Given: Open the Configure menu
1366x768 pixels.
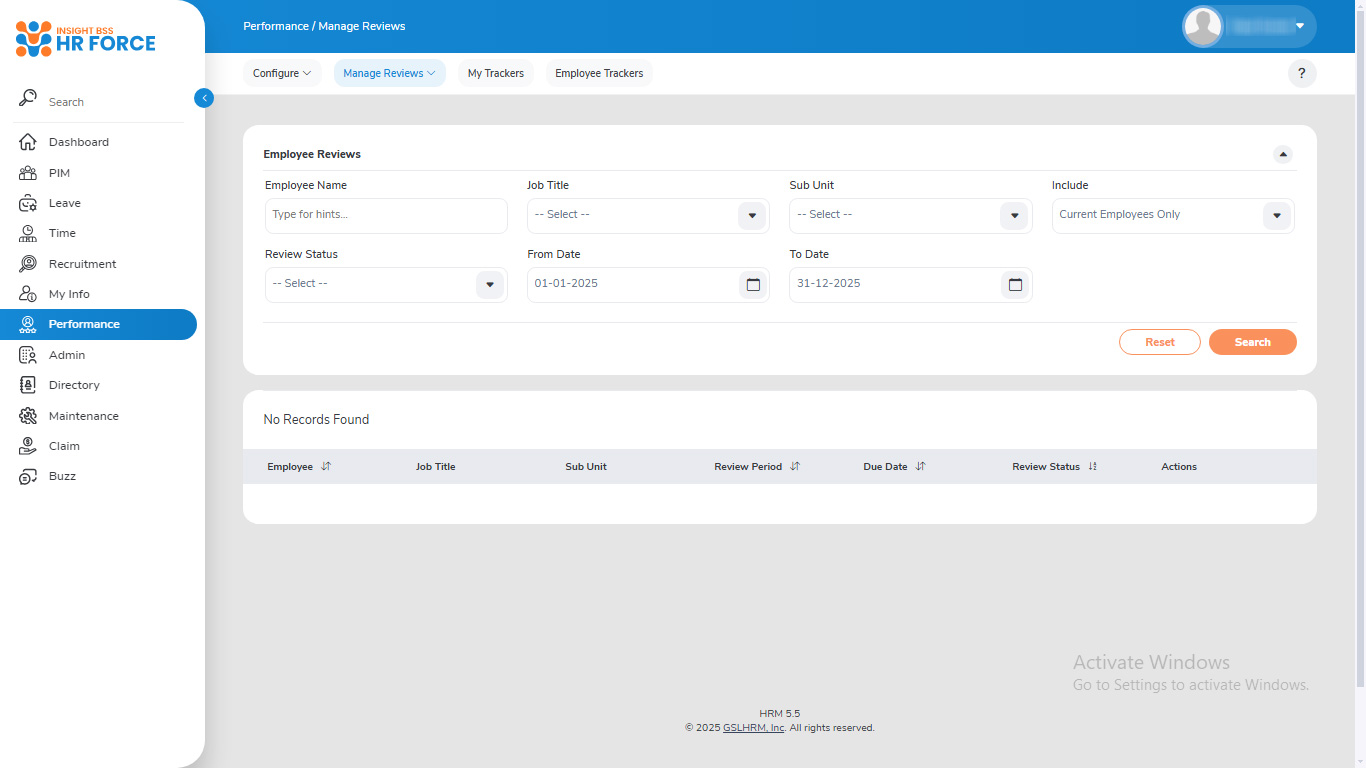Looking at the screenshot, I should [x=281, y=73].
